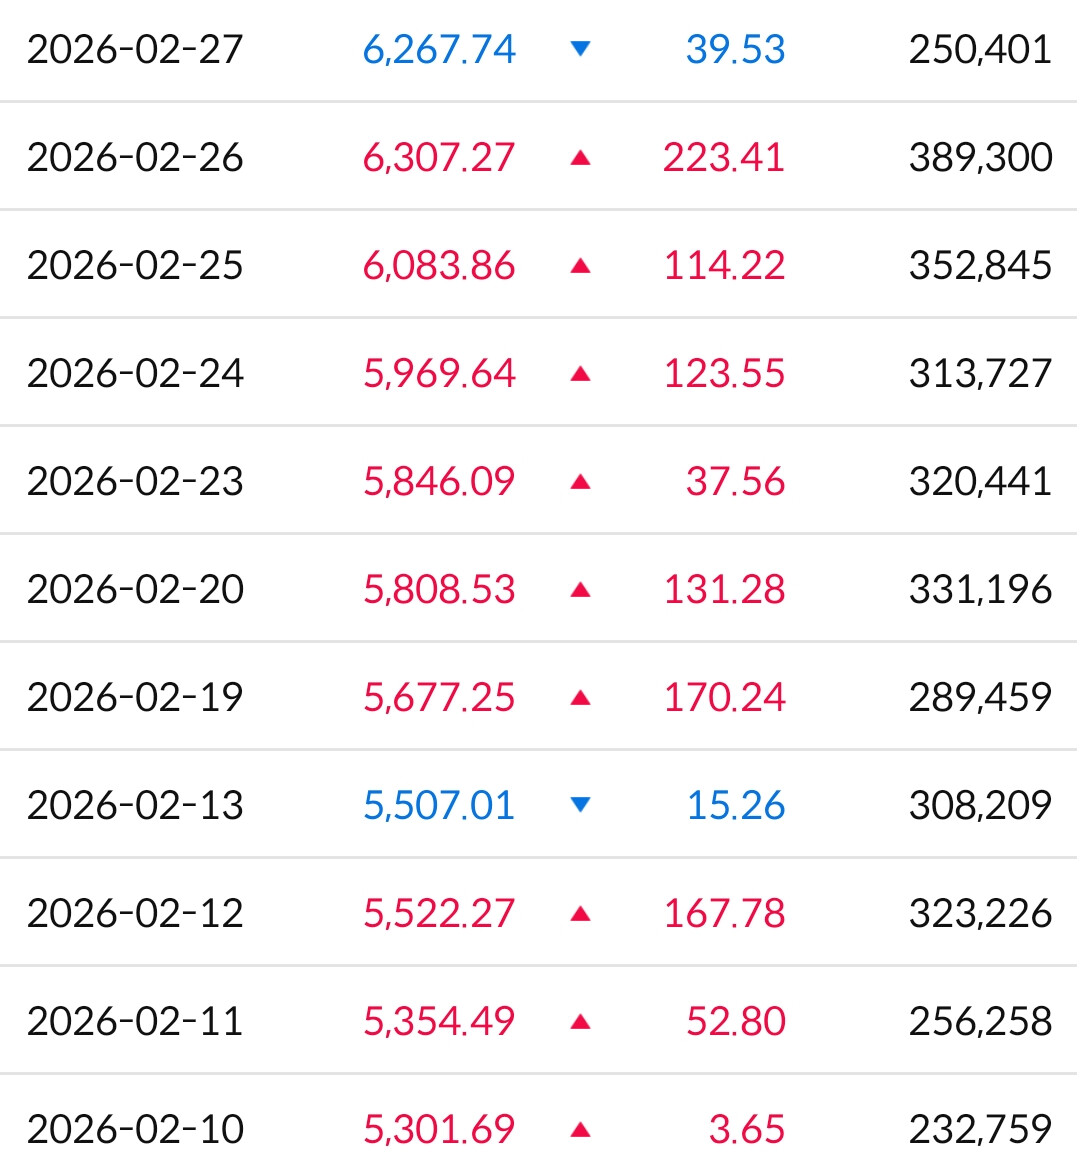This screenshot has width=1080, height=1176.
Task: Select the closing price 6,307.27
Action: pos(439,158)
